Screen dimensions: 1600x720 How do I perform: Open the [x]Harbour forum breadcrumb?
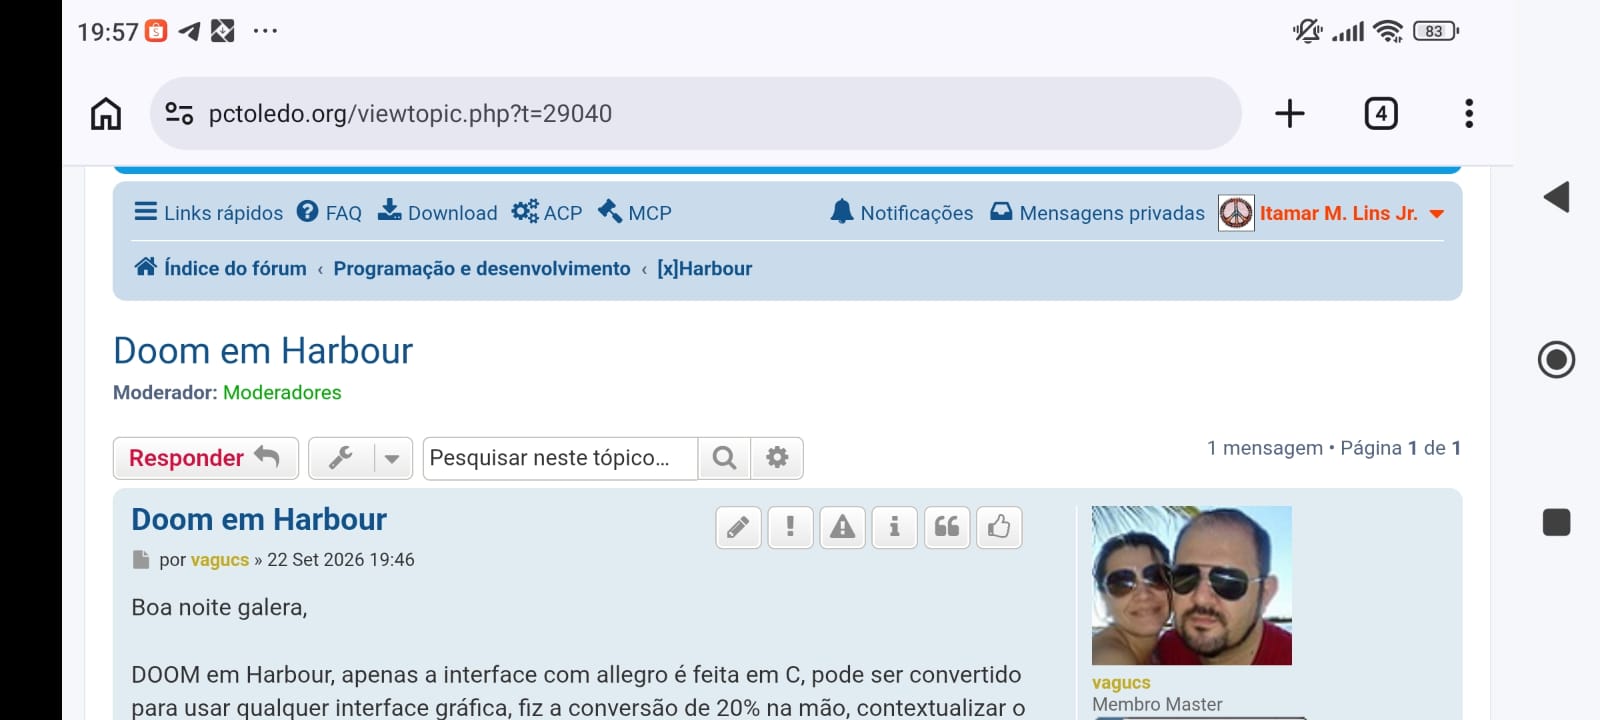point(704,268)
